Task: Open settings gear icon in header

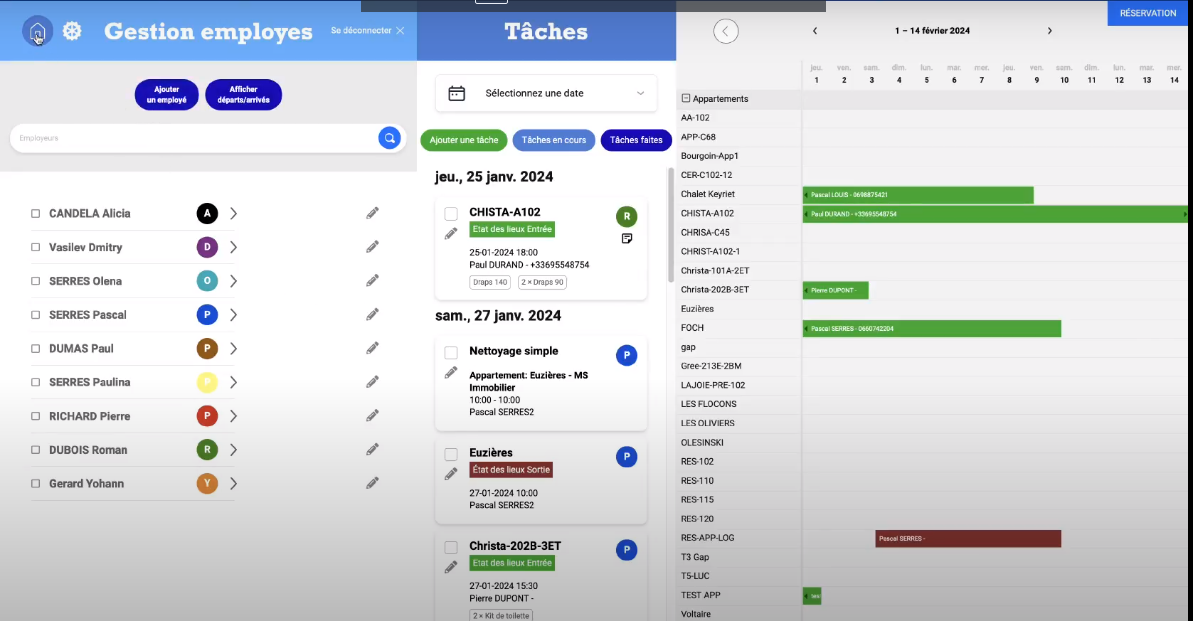Action: click(72, 32)
